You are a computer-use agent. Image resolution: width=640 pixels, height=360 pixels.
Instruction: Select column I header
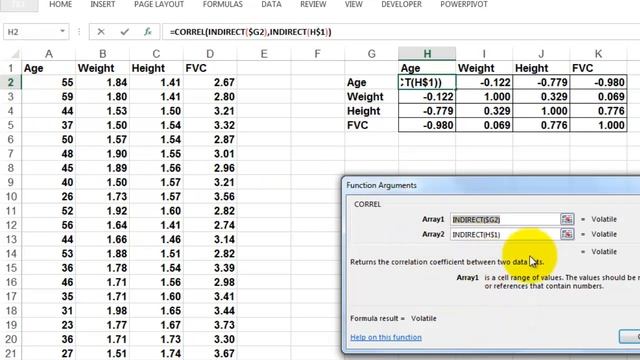point(484,54)
